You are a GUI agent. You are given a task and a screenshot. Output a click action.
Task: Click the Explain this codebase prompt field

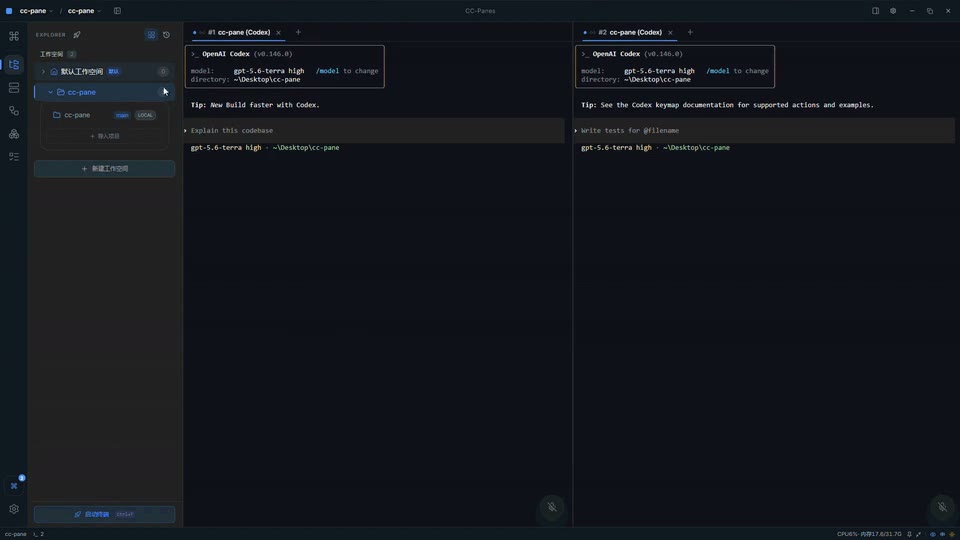click(374, 130)
